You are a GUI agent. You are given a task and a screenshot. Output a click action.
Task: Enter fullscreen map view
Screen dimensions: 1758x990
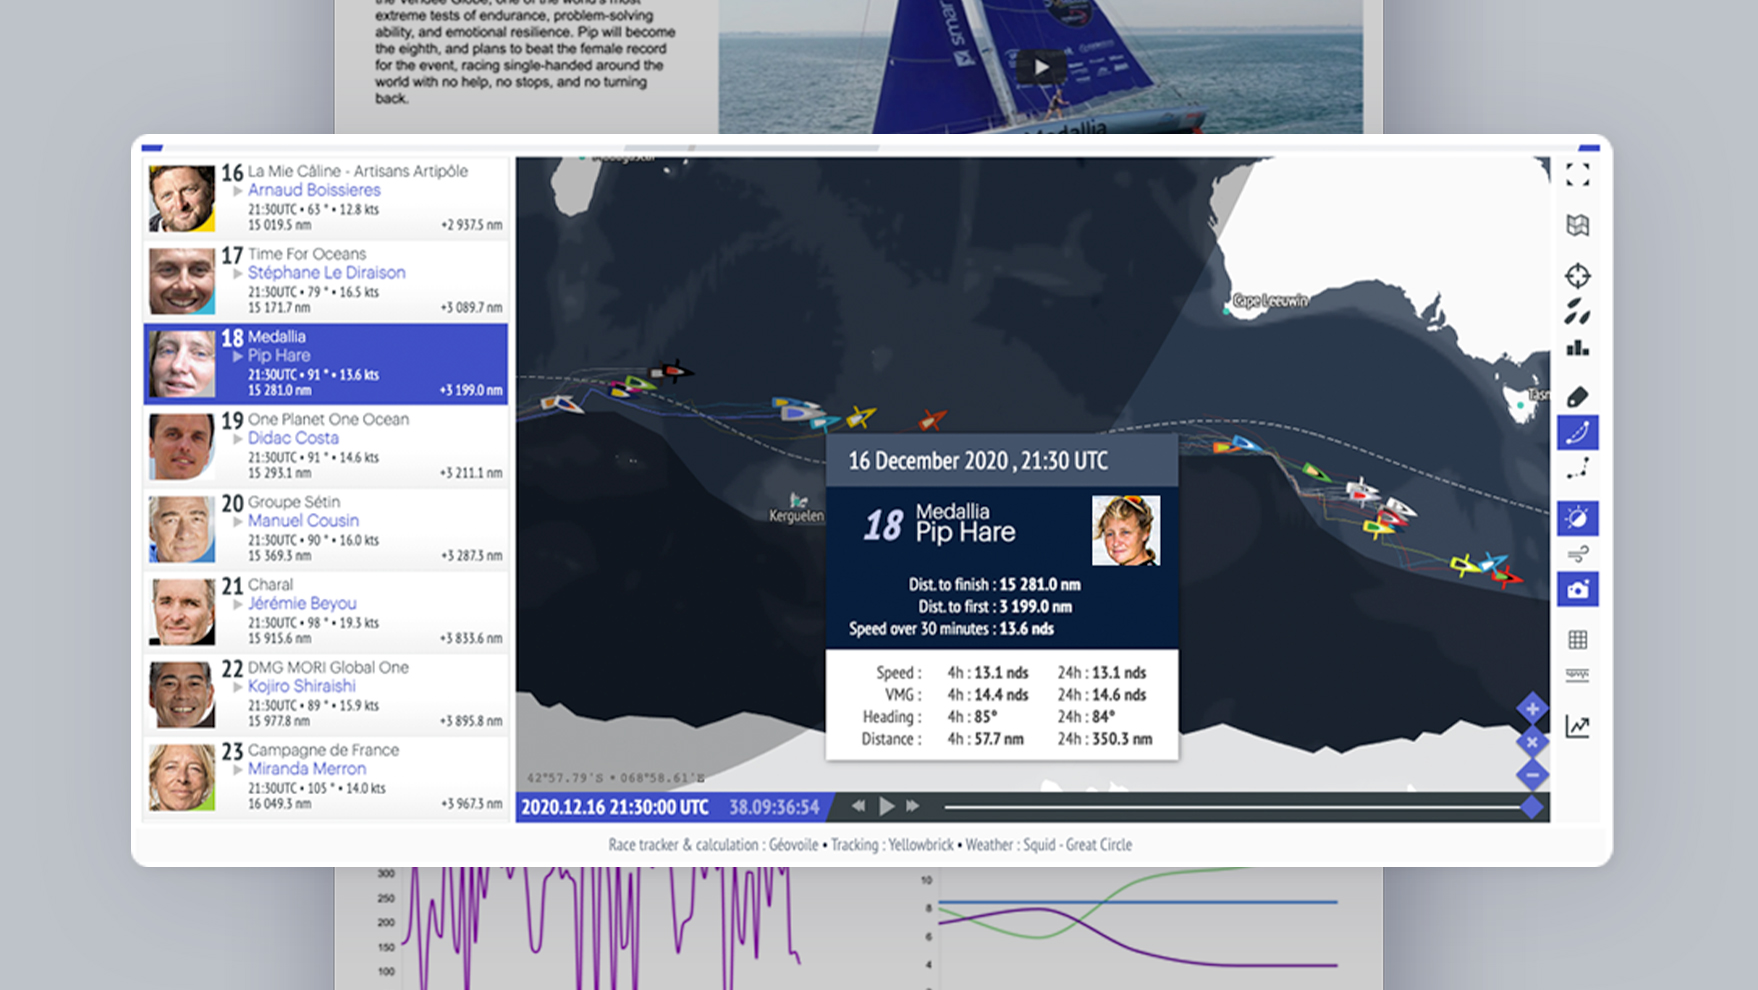point(1577,175)
